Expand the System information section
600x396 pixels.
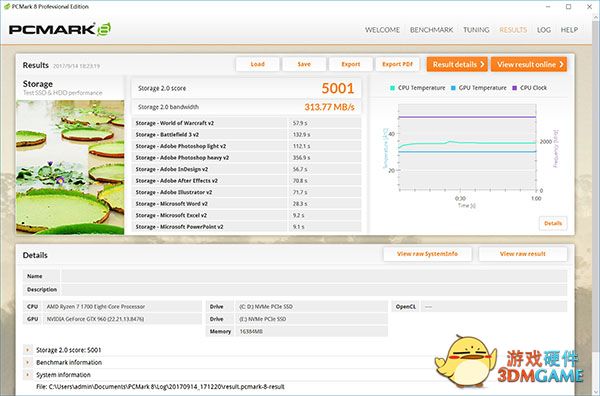[28, 375]
